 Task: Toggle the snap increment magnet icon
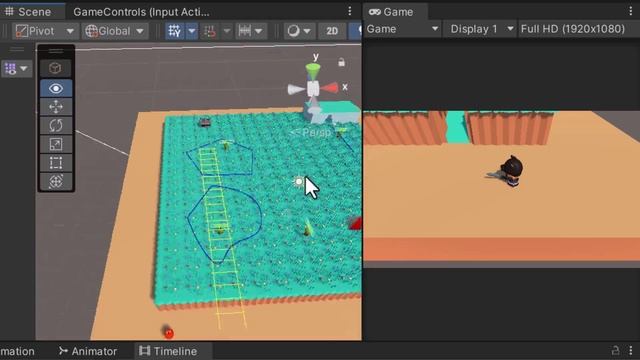[x=210, y=31]
